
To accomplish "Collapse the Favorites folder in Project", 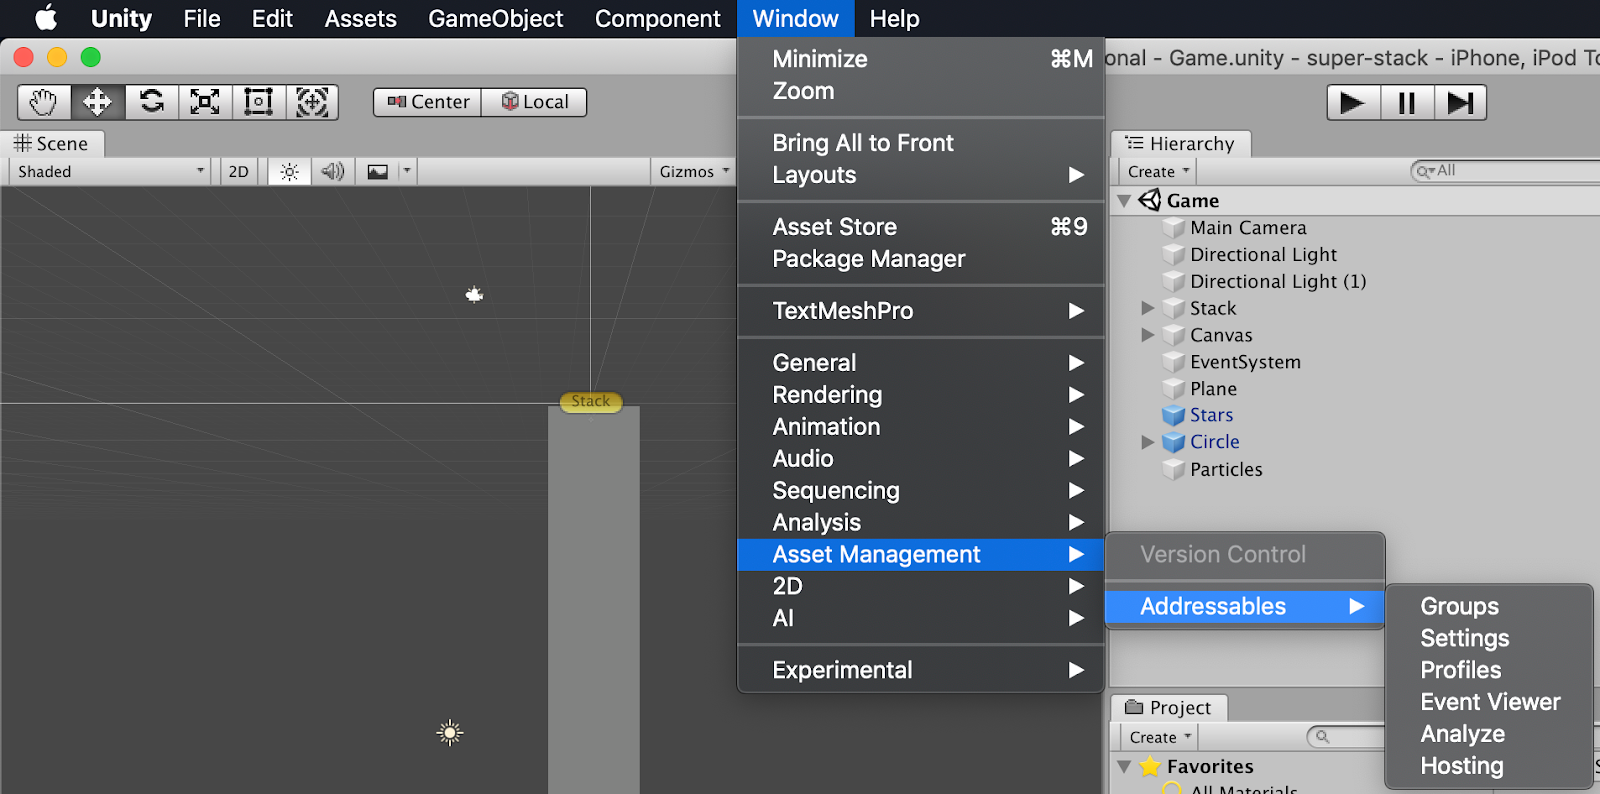I will [1124, 767].
